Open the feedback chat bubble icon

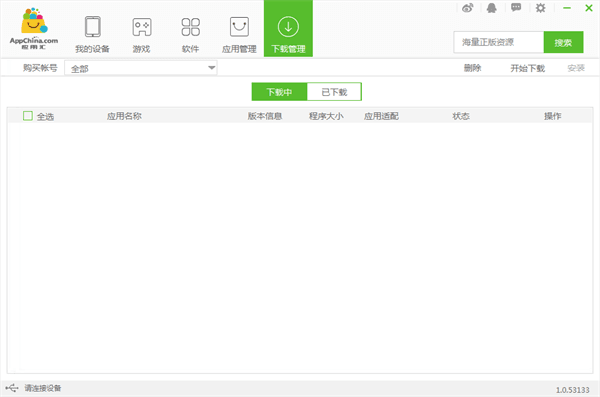pyautogui.click(x=516, y=8)
